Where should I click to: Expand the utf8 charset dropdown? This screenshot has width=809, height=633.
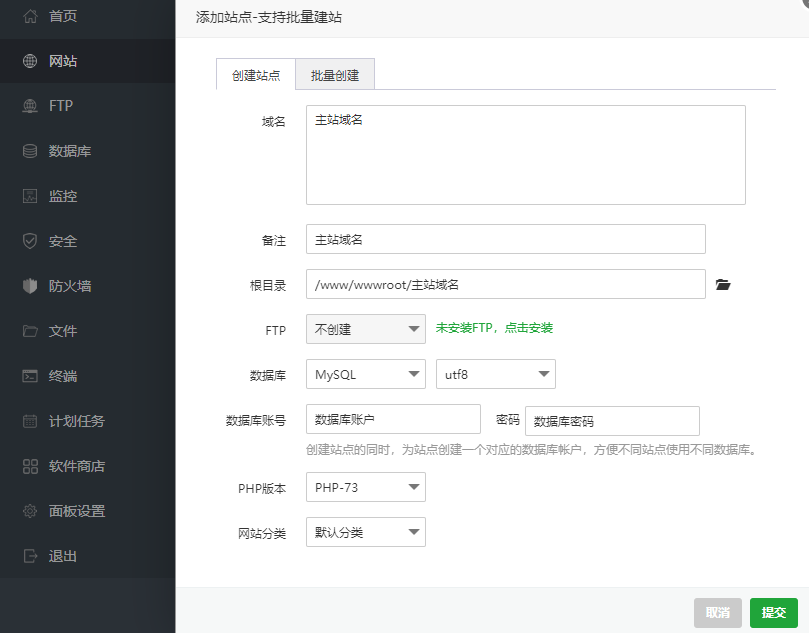tap(495, 374)
